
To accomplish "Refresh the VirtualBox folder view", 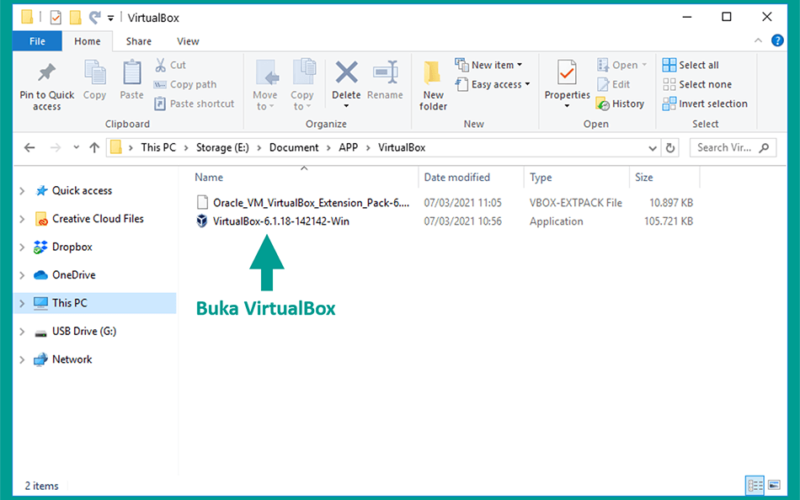I will click(x=670, y=148).
